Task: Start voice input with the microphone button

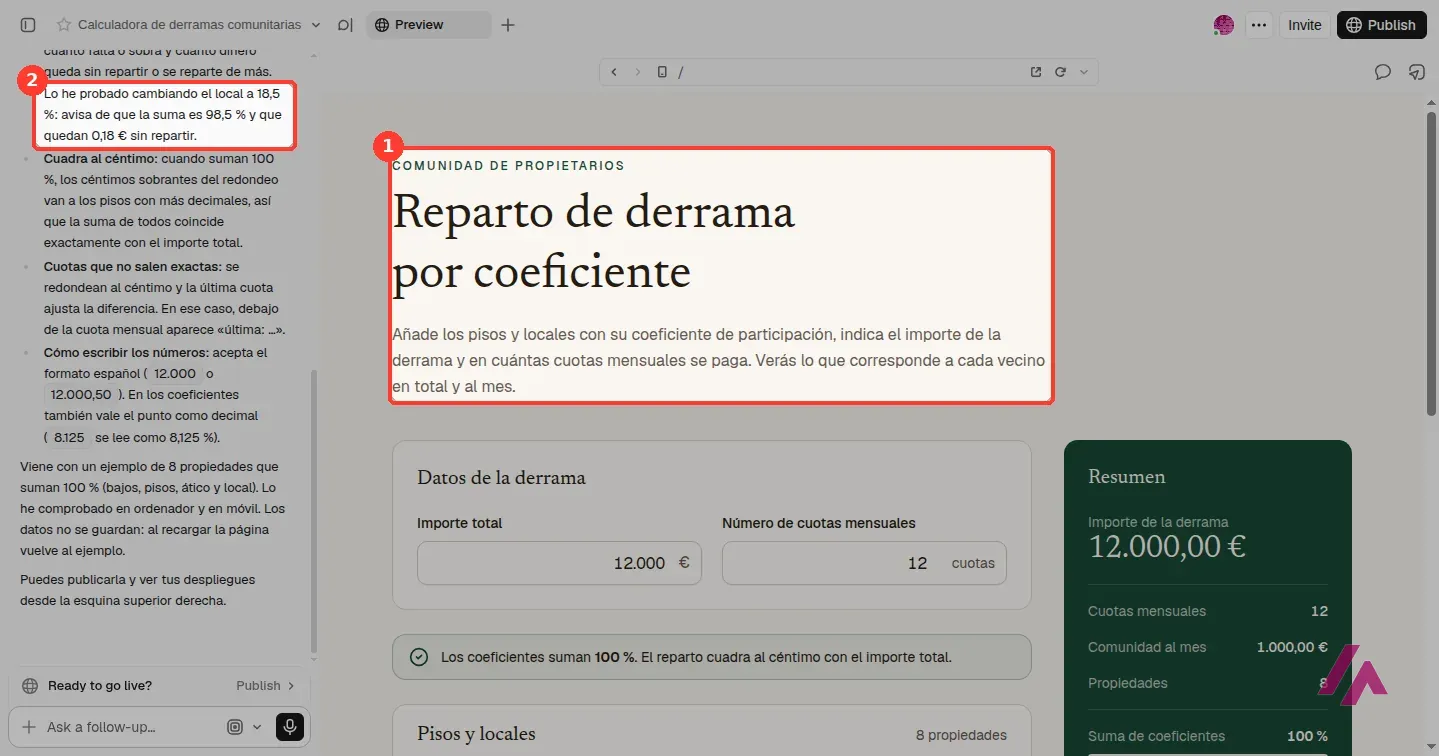Action: pyautogui.click(x=290, y=727)
